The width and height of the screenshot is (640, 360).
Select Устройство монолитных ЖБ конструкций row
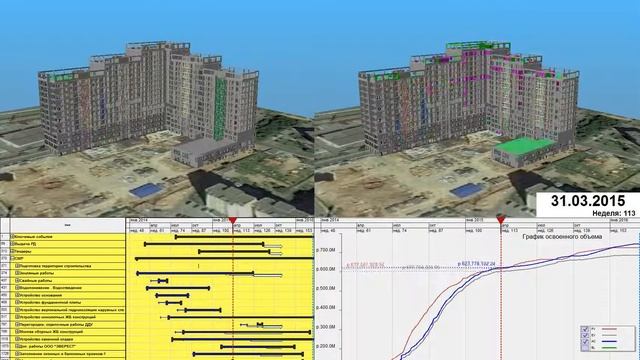(63, 317)
